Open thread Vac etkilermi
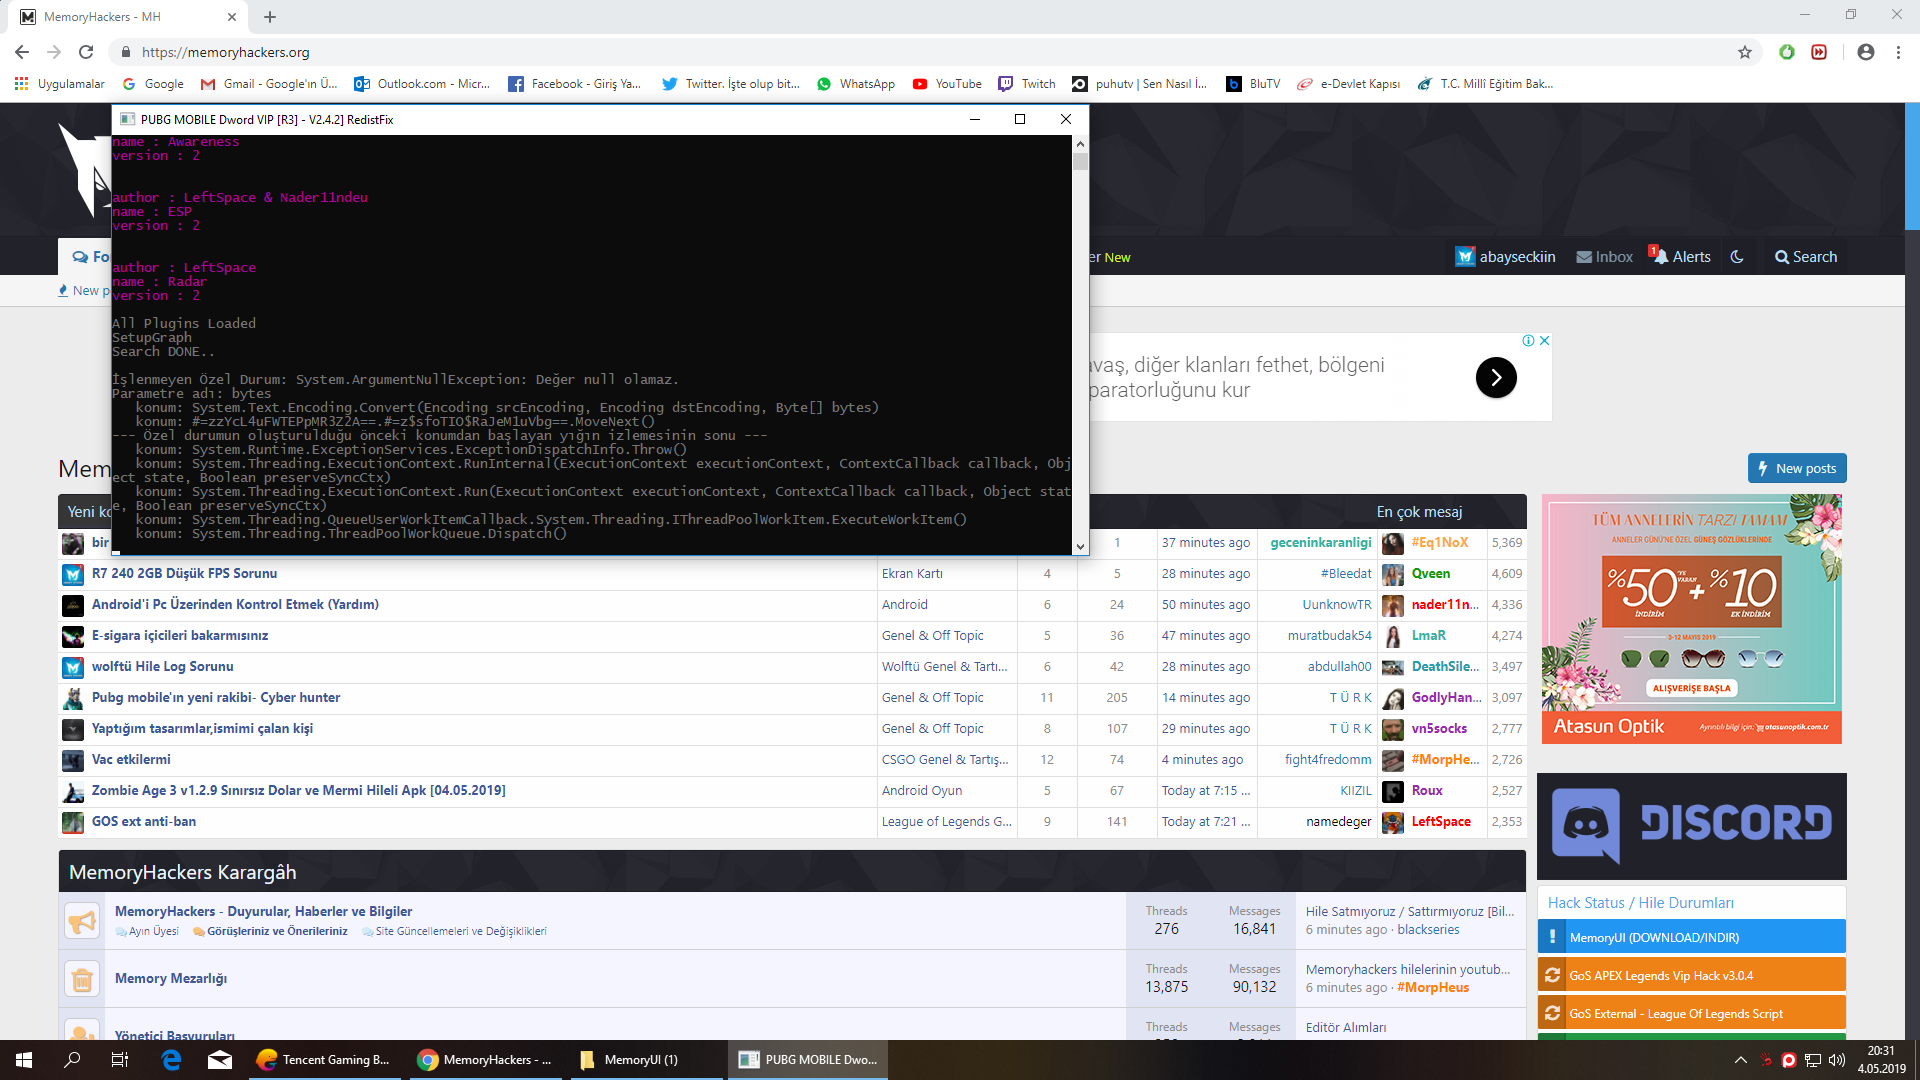 [x=131, y=759]
